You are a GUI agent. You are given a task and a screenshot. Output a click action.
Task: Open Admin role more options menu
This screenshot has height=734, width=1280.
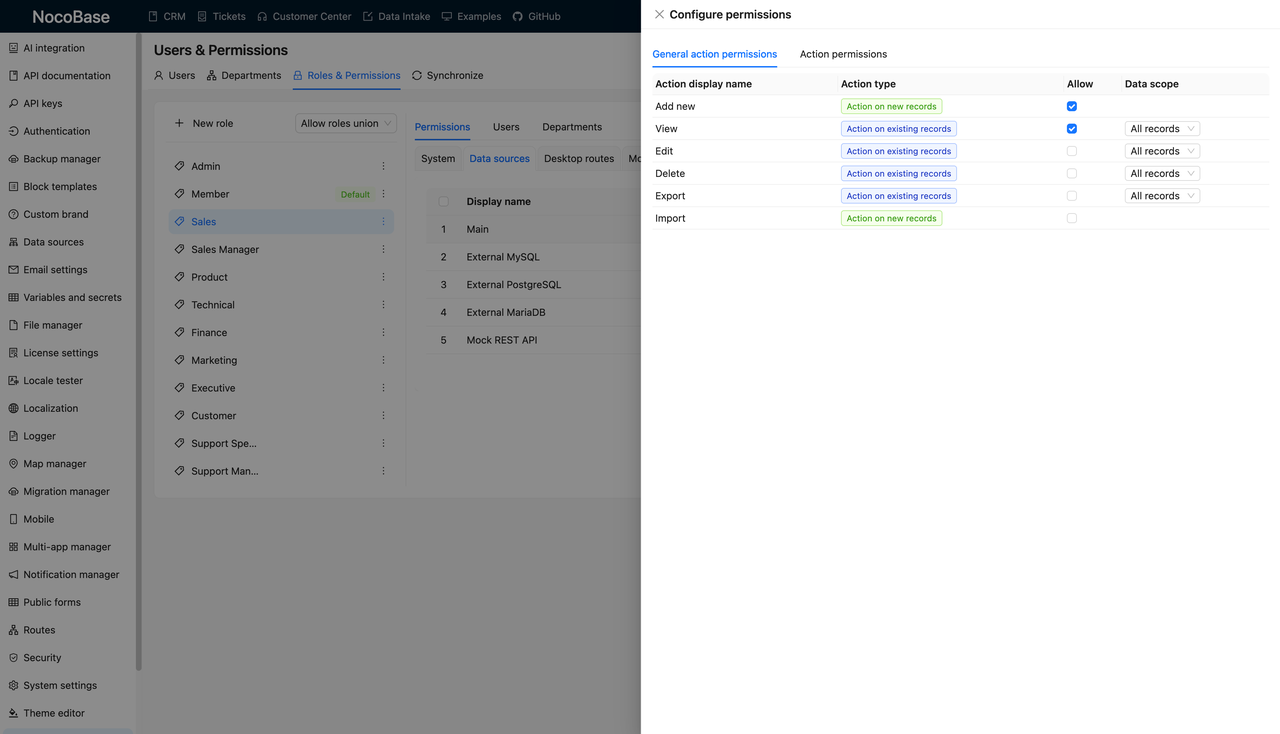(383, 166)
